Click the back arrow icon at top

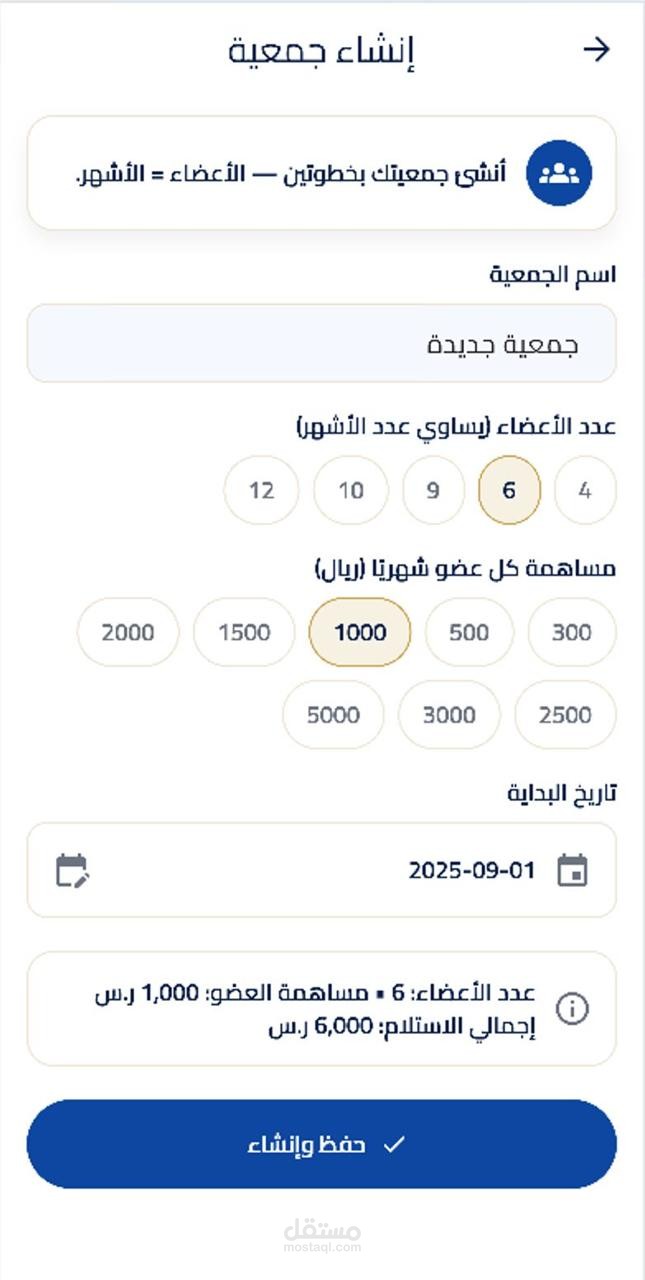(x=597, y=50)
